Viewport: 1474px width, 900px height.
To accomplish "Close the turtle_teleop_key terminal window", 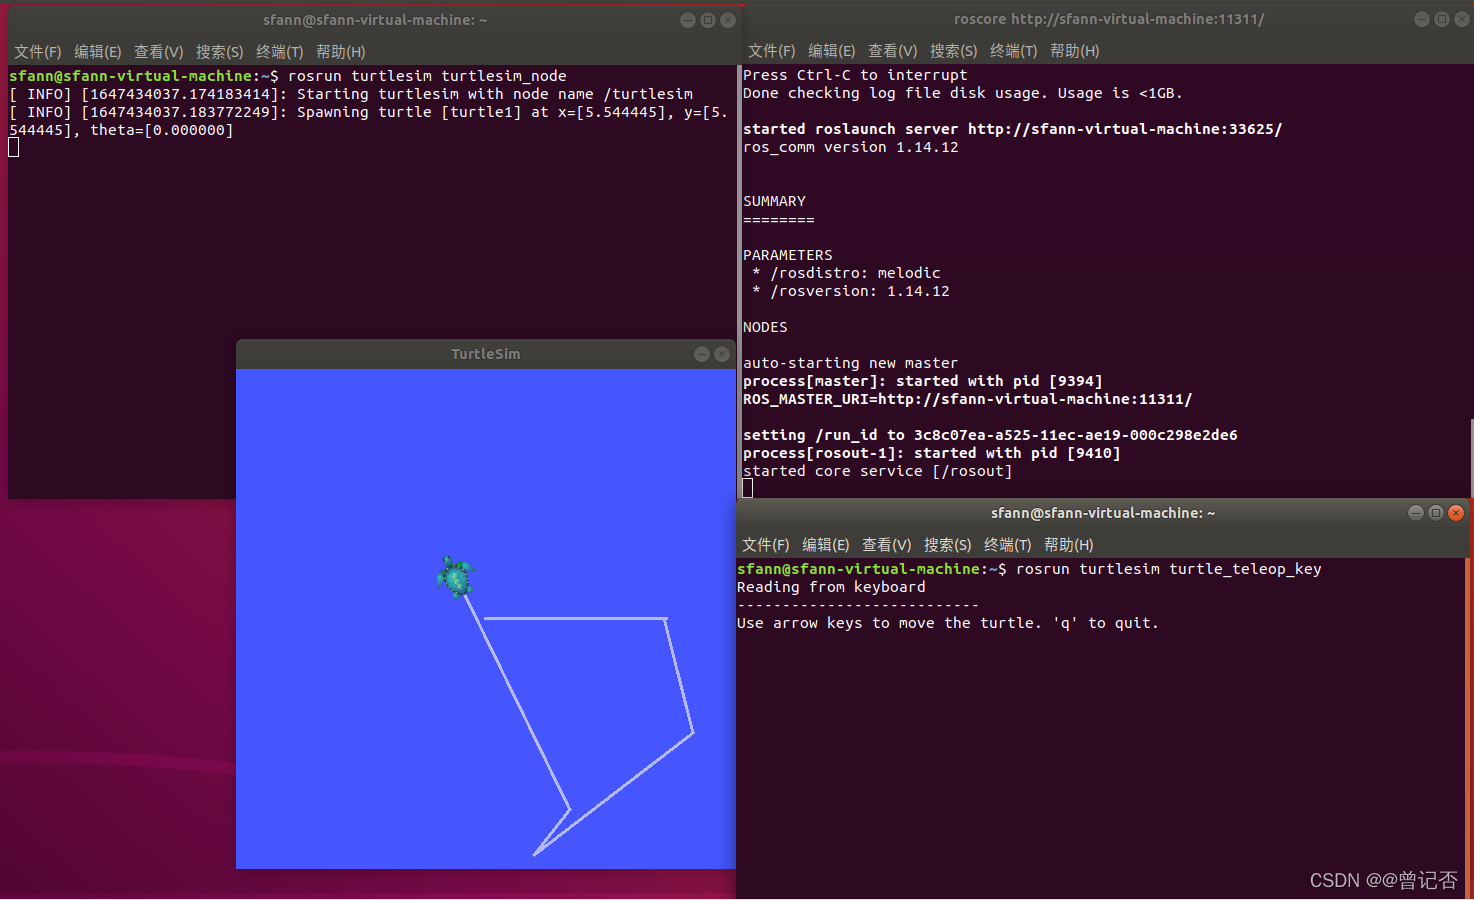I will (1456, 513).
